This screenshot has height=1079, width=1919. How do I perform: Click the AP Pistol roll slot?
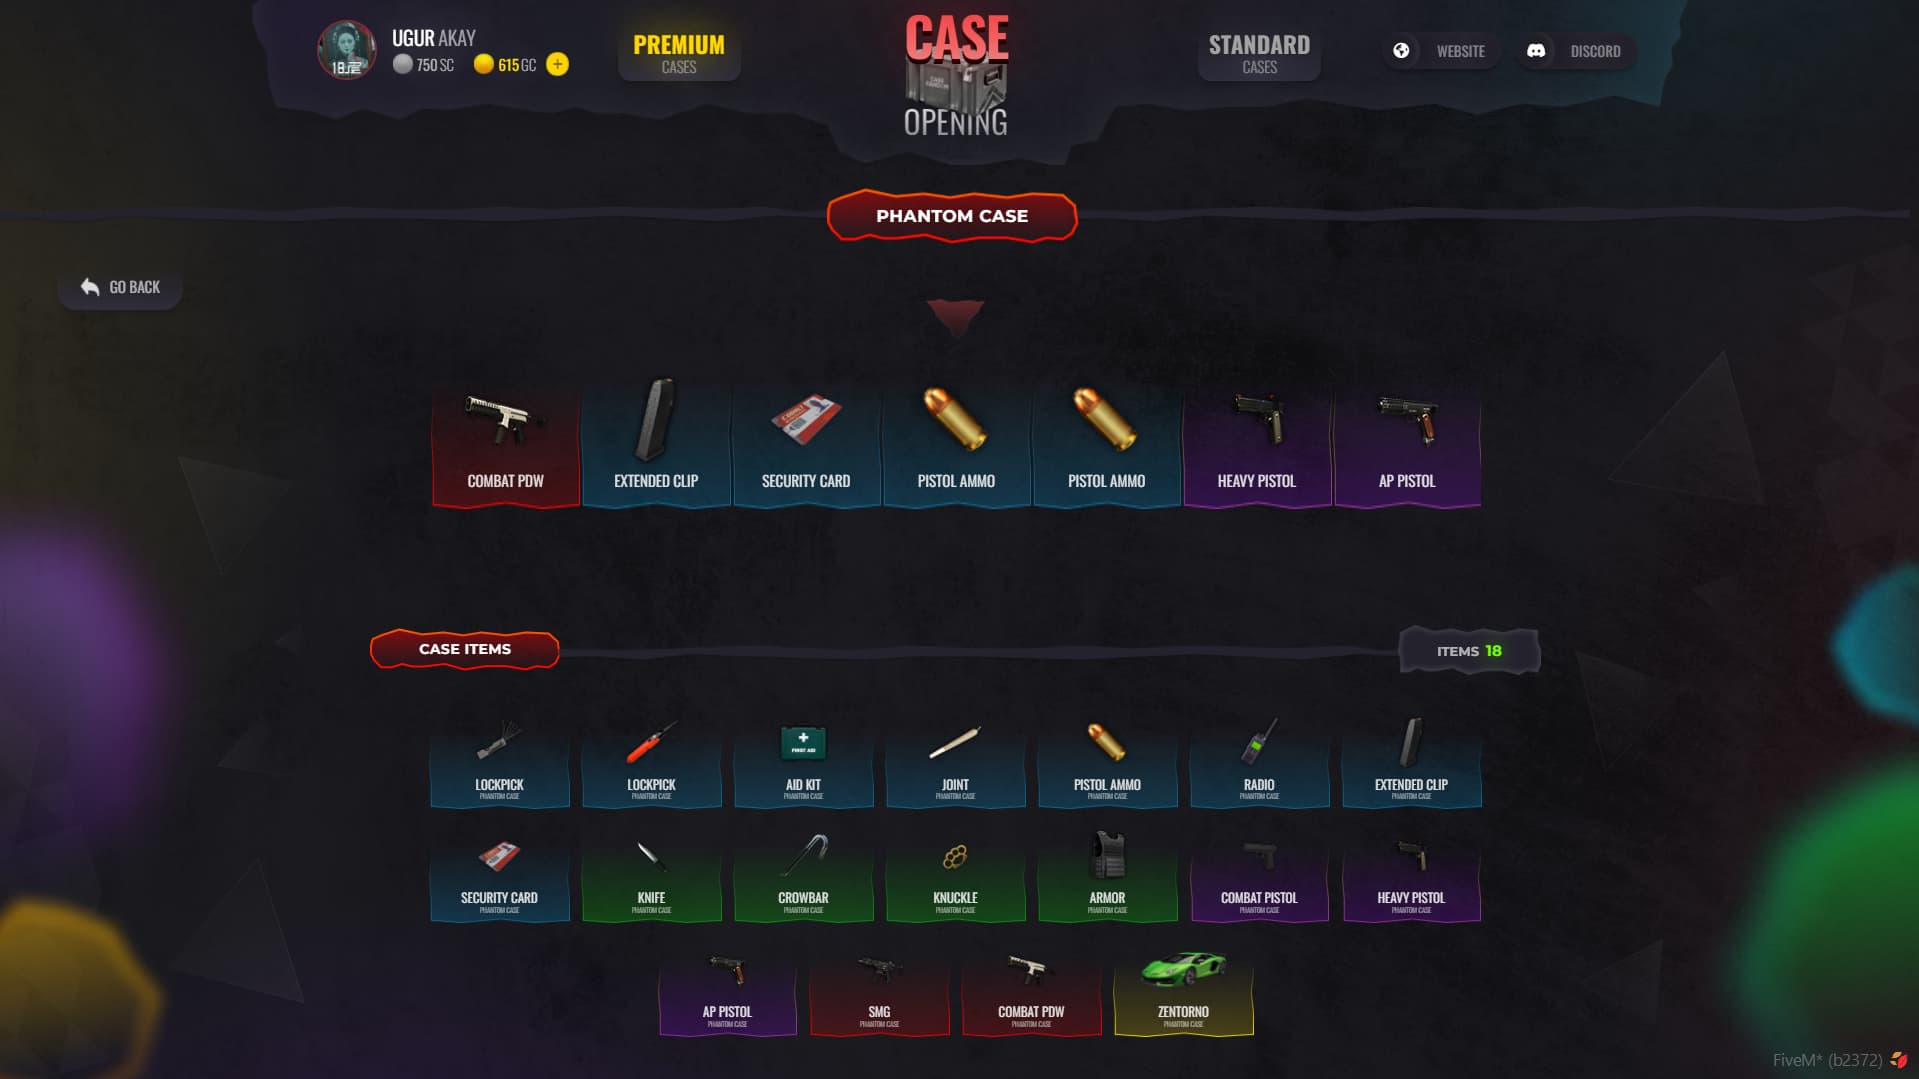pyautogui.click(x=1407, y=443)
